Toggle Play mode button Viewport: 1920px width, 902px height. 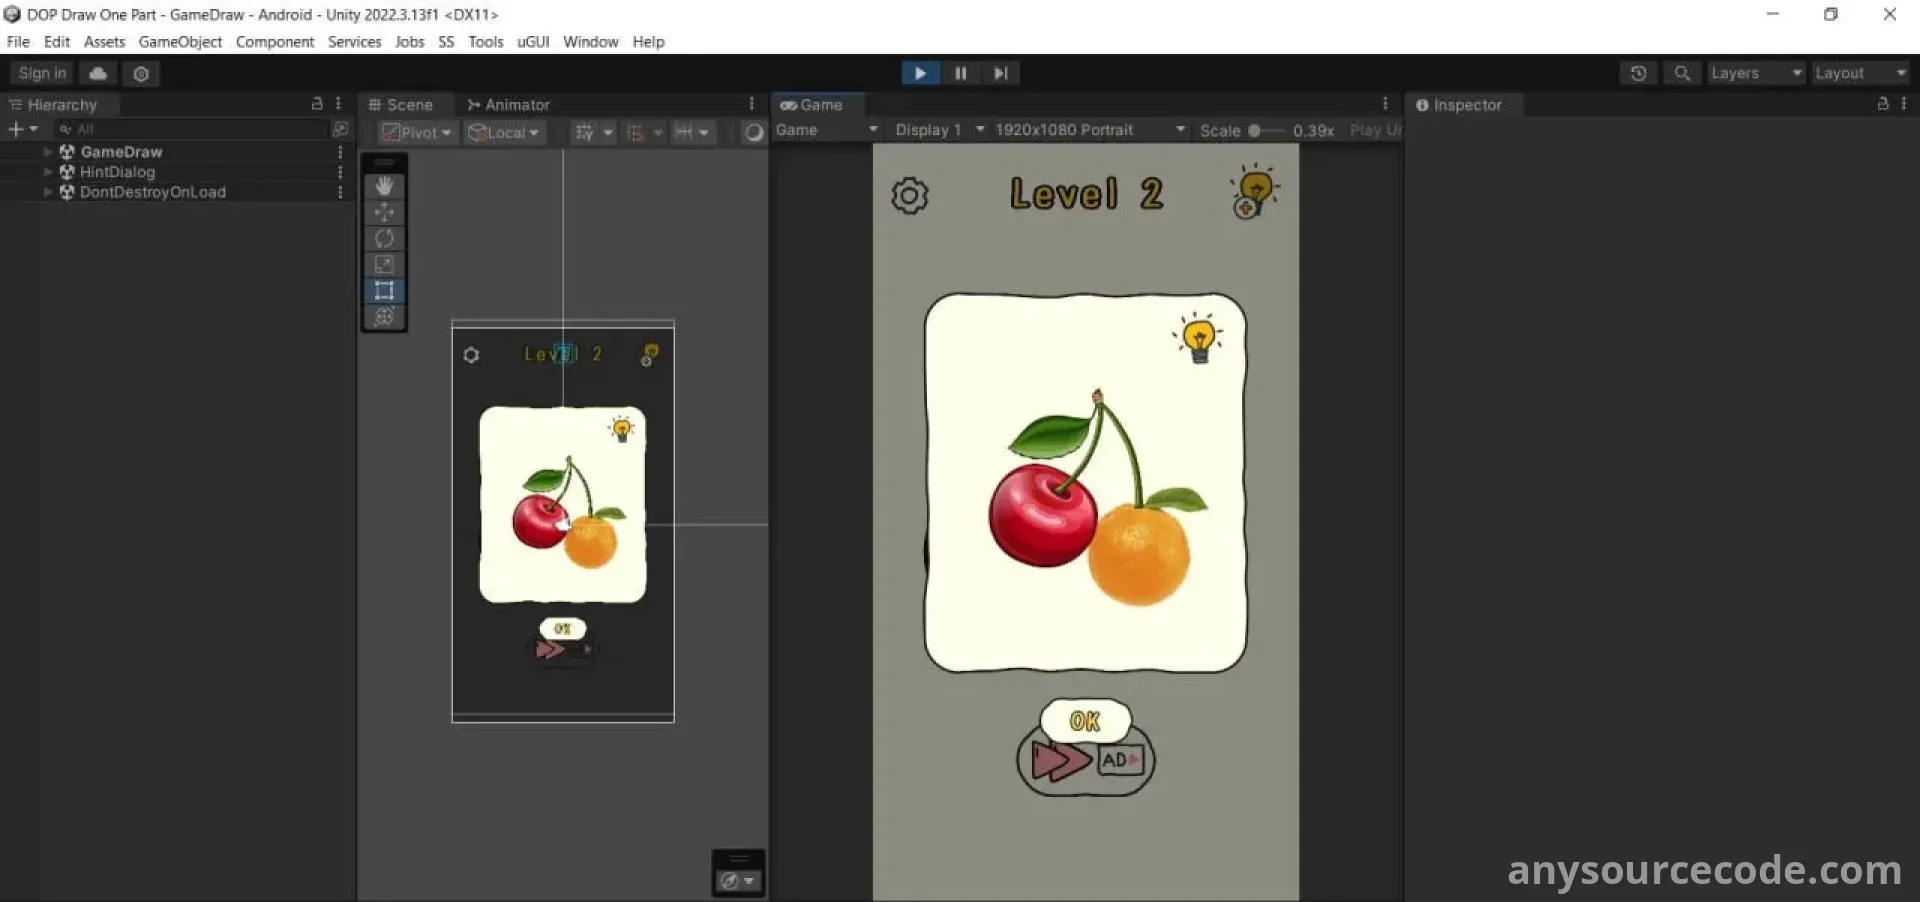[x=920, y=73]
